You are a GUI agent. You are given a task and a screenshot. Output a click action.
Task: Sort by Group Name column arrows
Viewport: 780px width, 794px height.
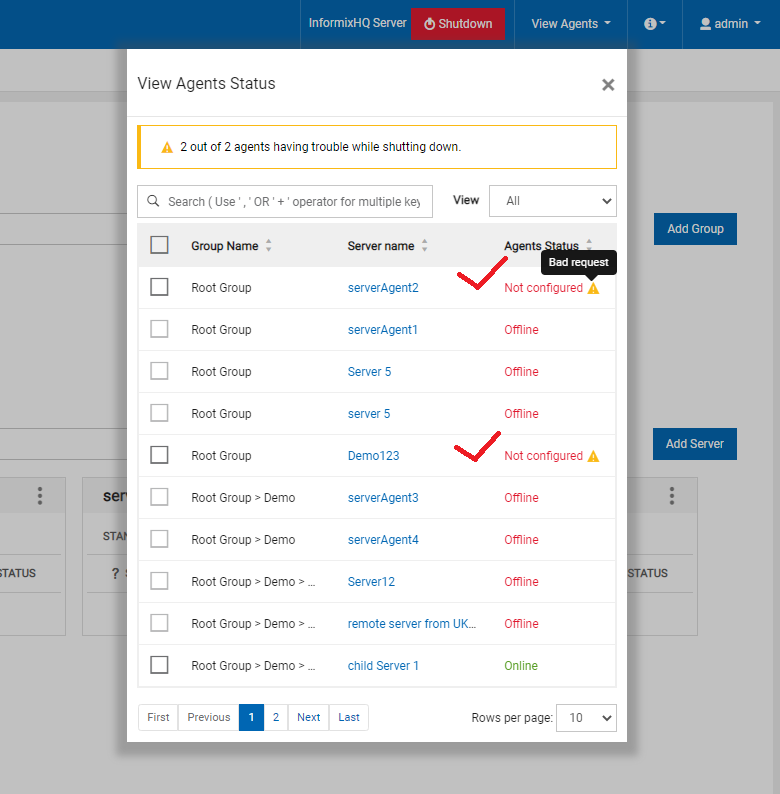click(x=268, y=246)
